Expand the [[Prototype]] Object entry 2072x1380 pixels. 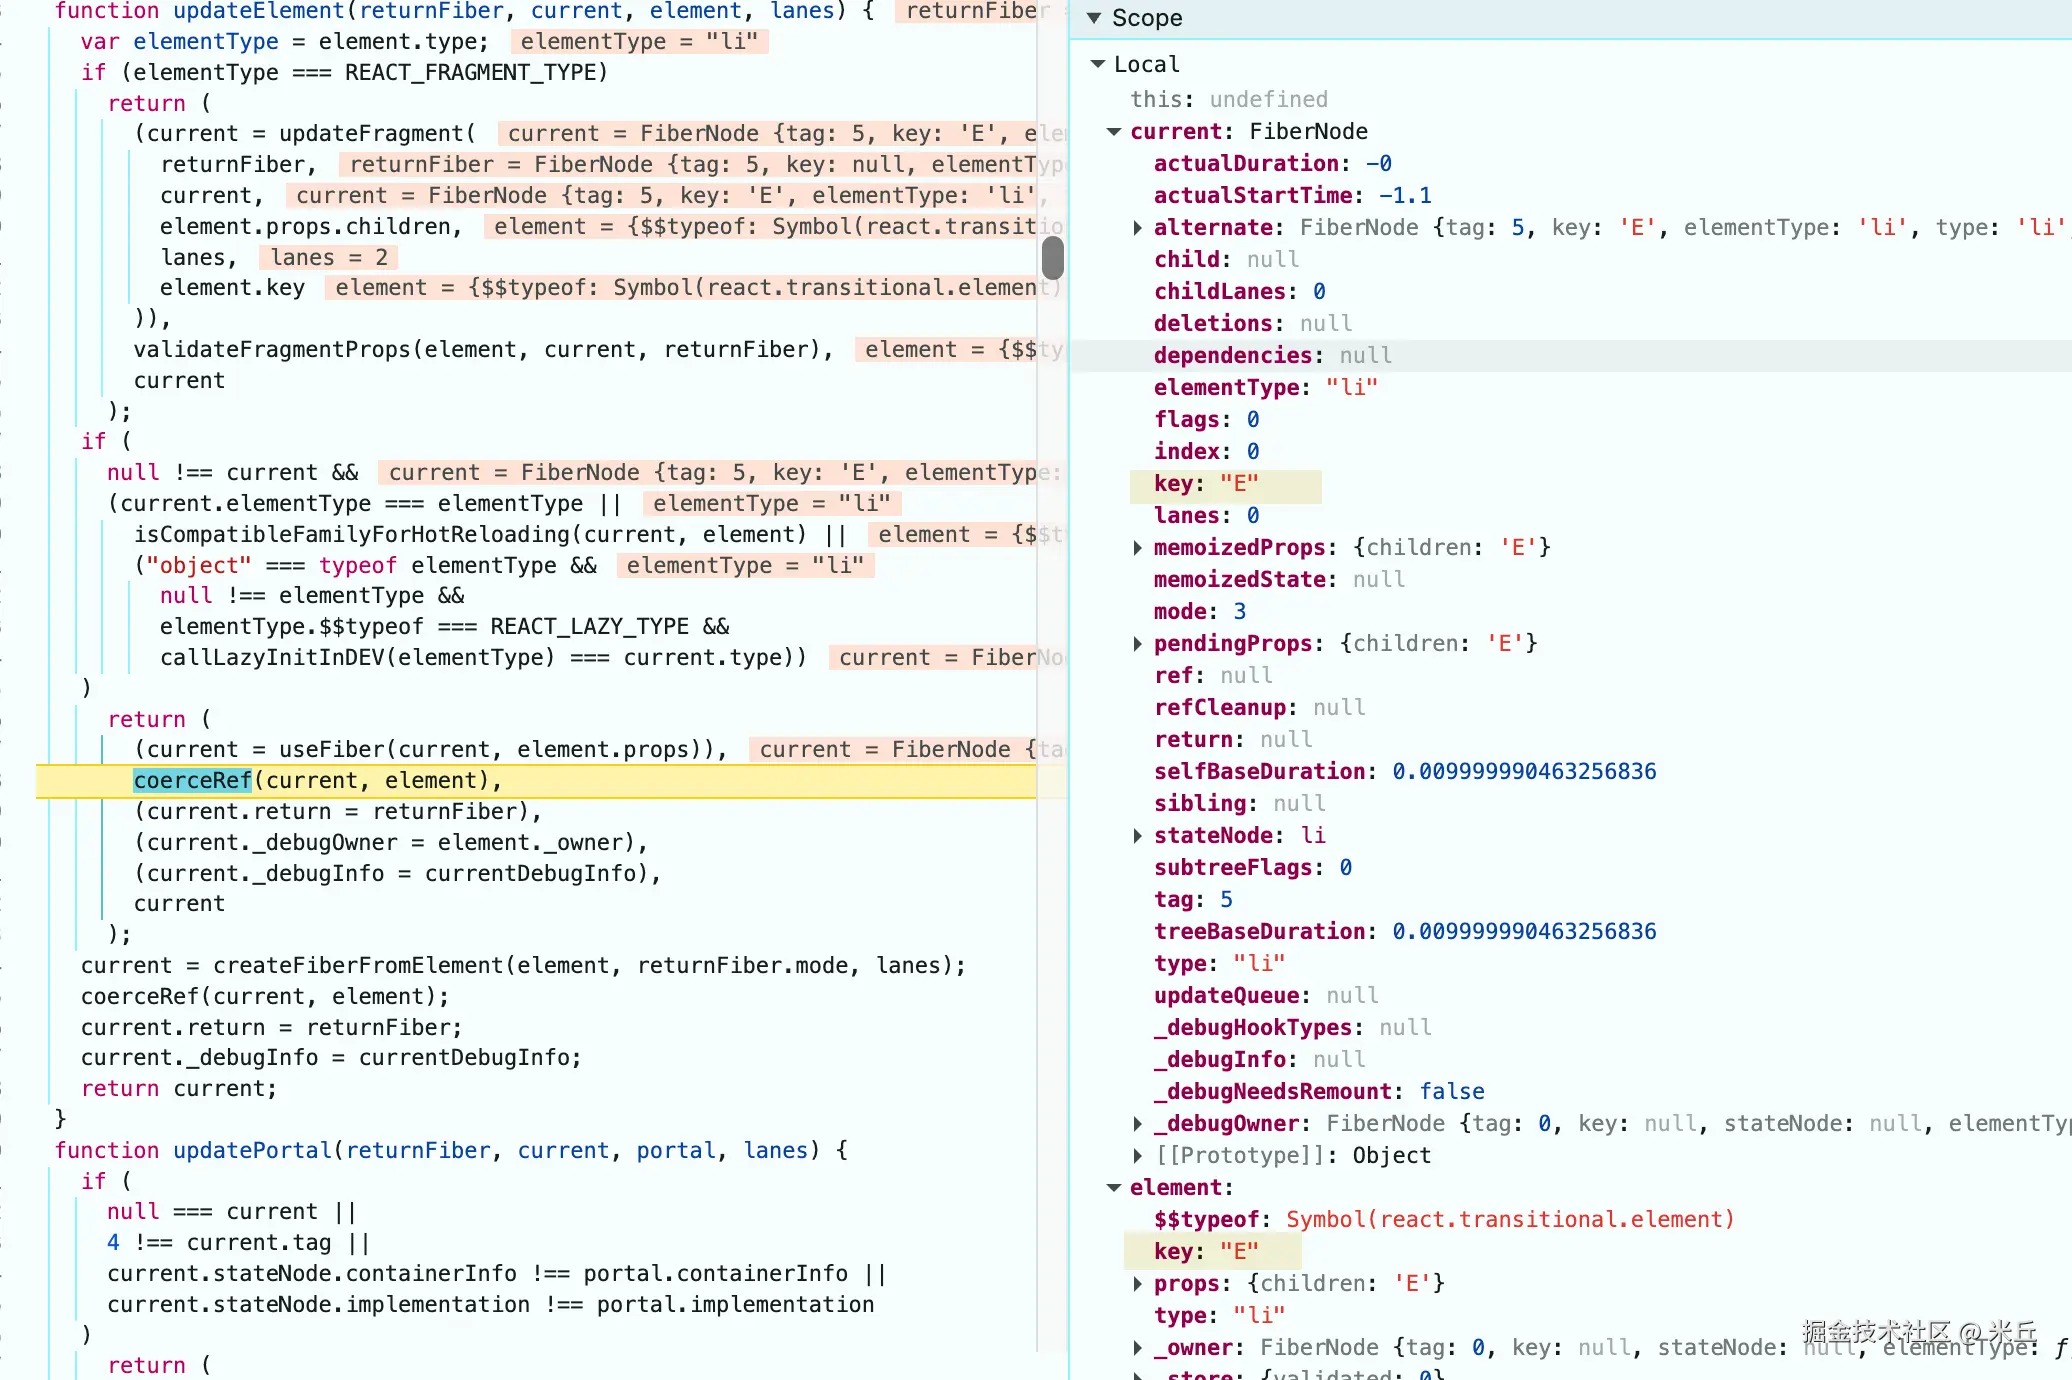(1138, 1156)
